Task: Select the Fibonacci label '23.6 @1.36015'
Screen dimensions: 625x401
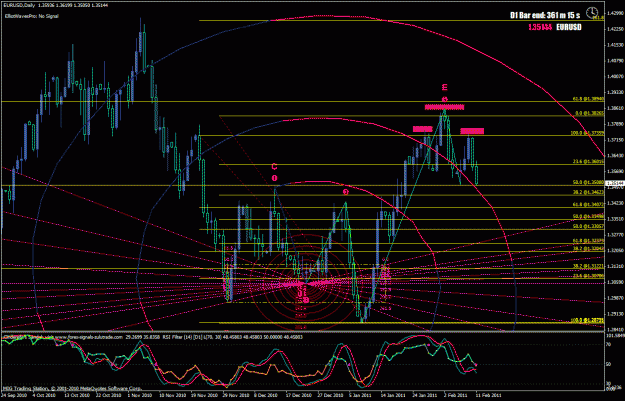Action: pos(588,161)
